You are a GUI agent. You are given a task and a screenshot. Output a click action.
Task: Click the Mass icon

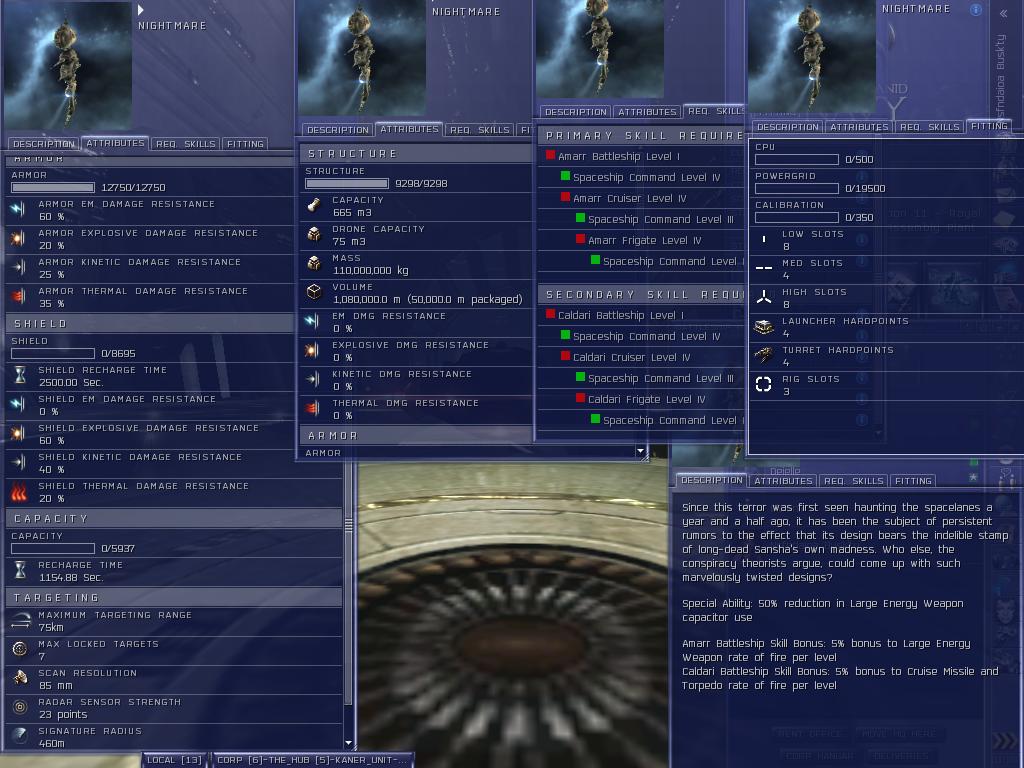click(314, 263)
